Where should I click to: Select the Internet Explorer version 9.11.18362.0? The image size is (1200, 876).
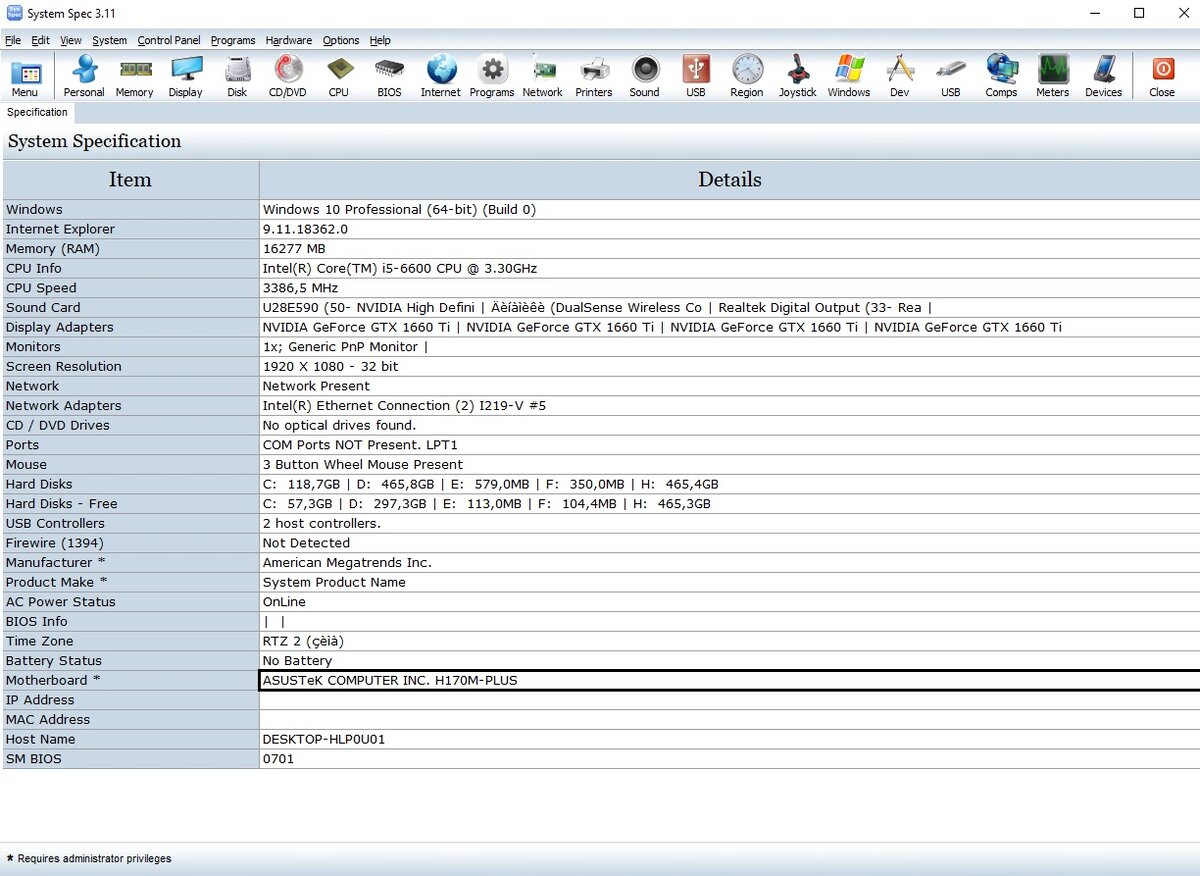(x=730, y=229)
